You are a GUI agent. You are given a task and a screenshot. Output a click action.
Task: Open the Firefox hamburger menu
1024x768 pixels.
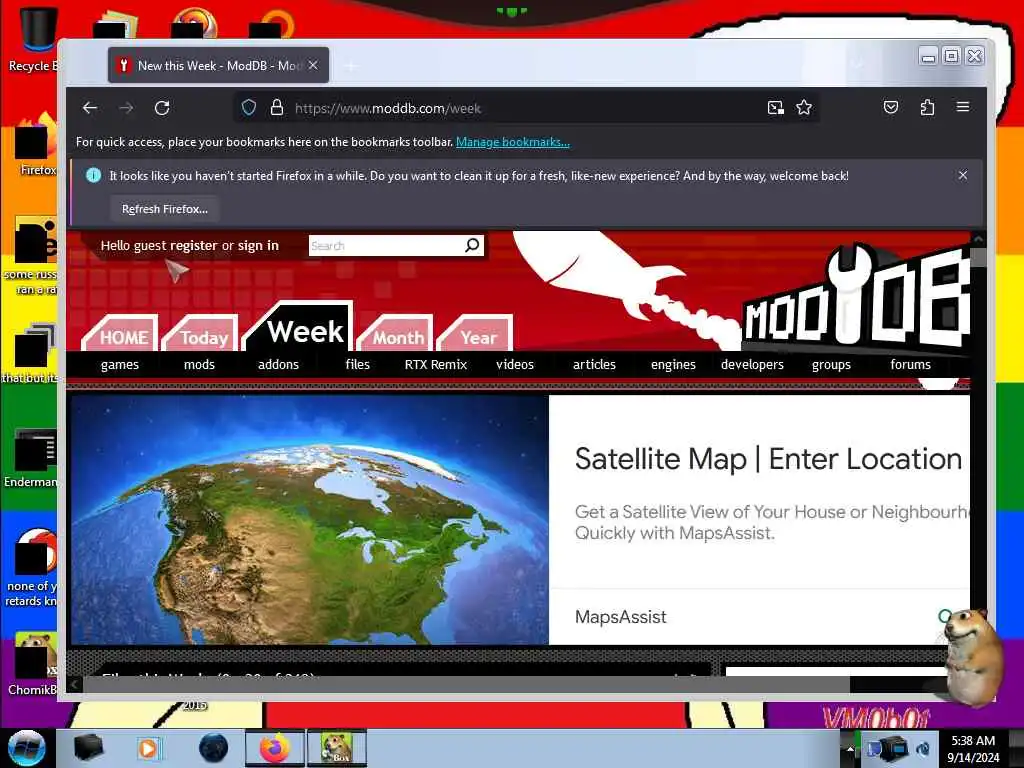963,106
